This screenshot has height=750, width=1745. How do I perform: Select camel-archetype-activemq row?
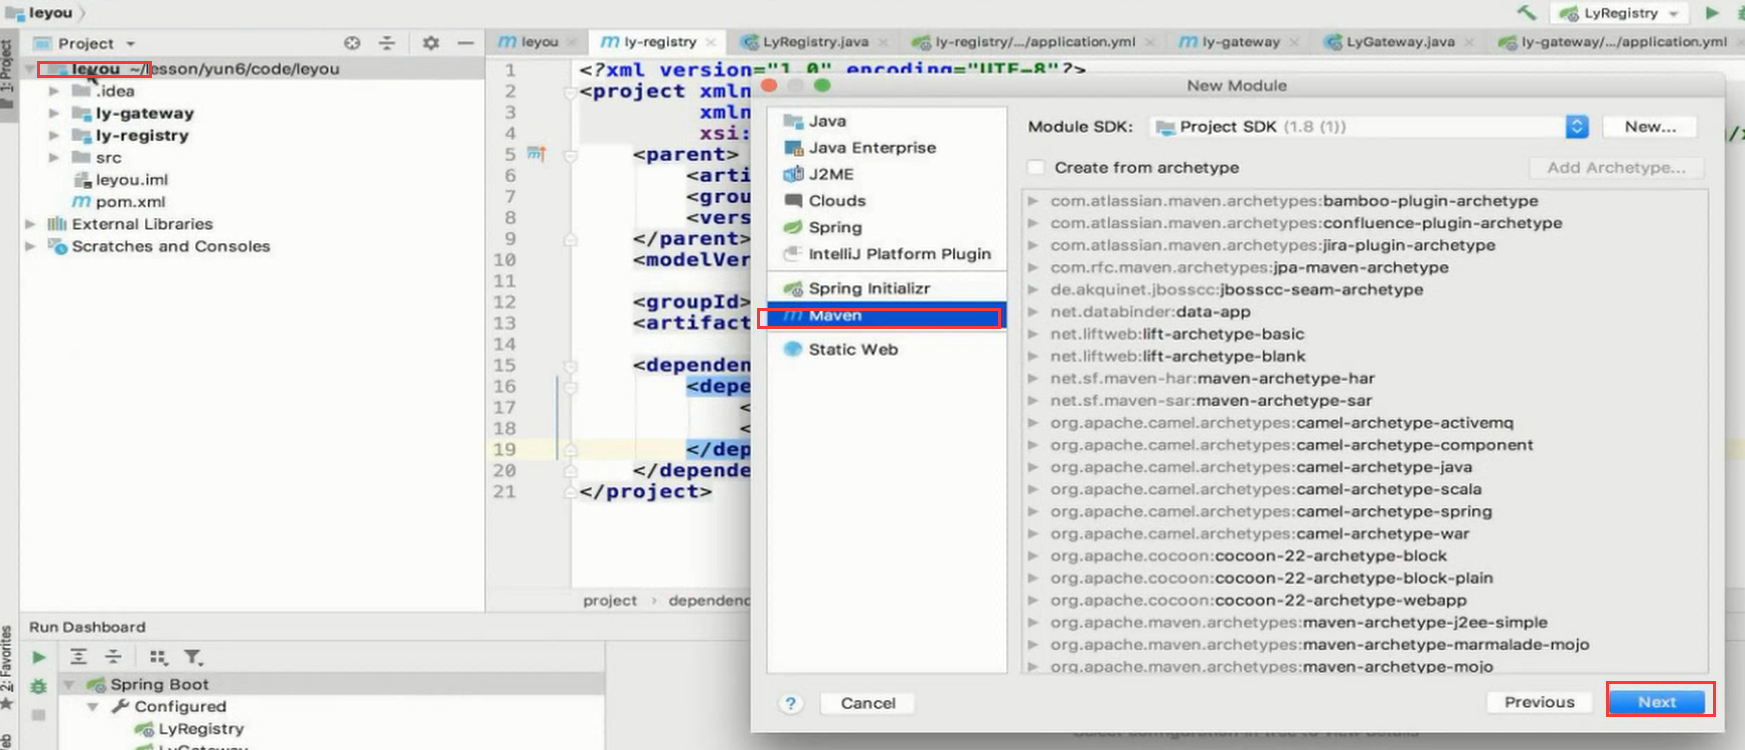[x=1365, y=423]
